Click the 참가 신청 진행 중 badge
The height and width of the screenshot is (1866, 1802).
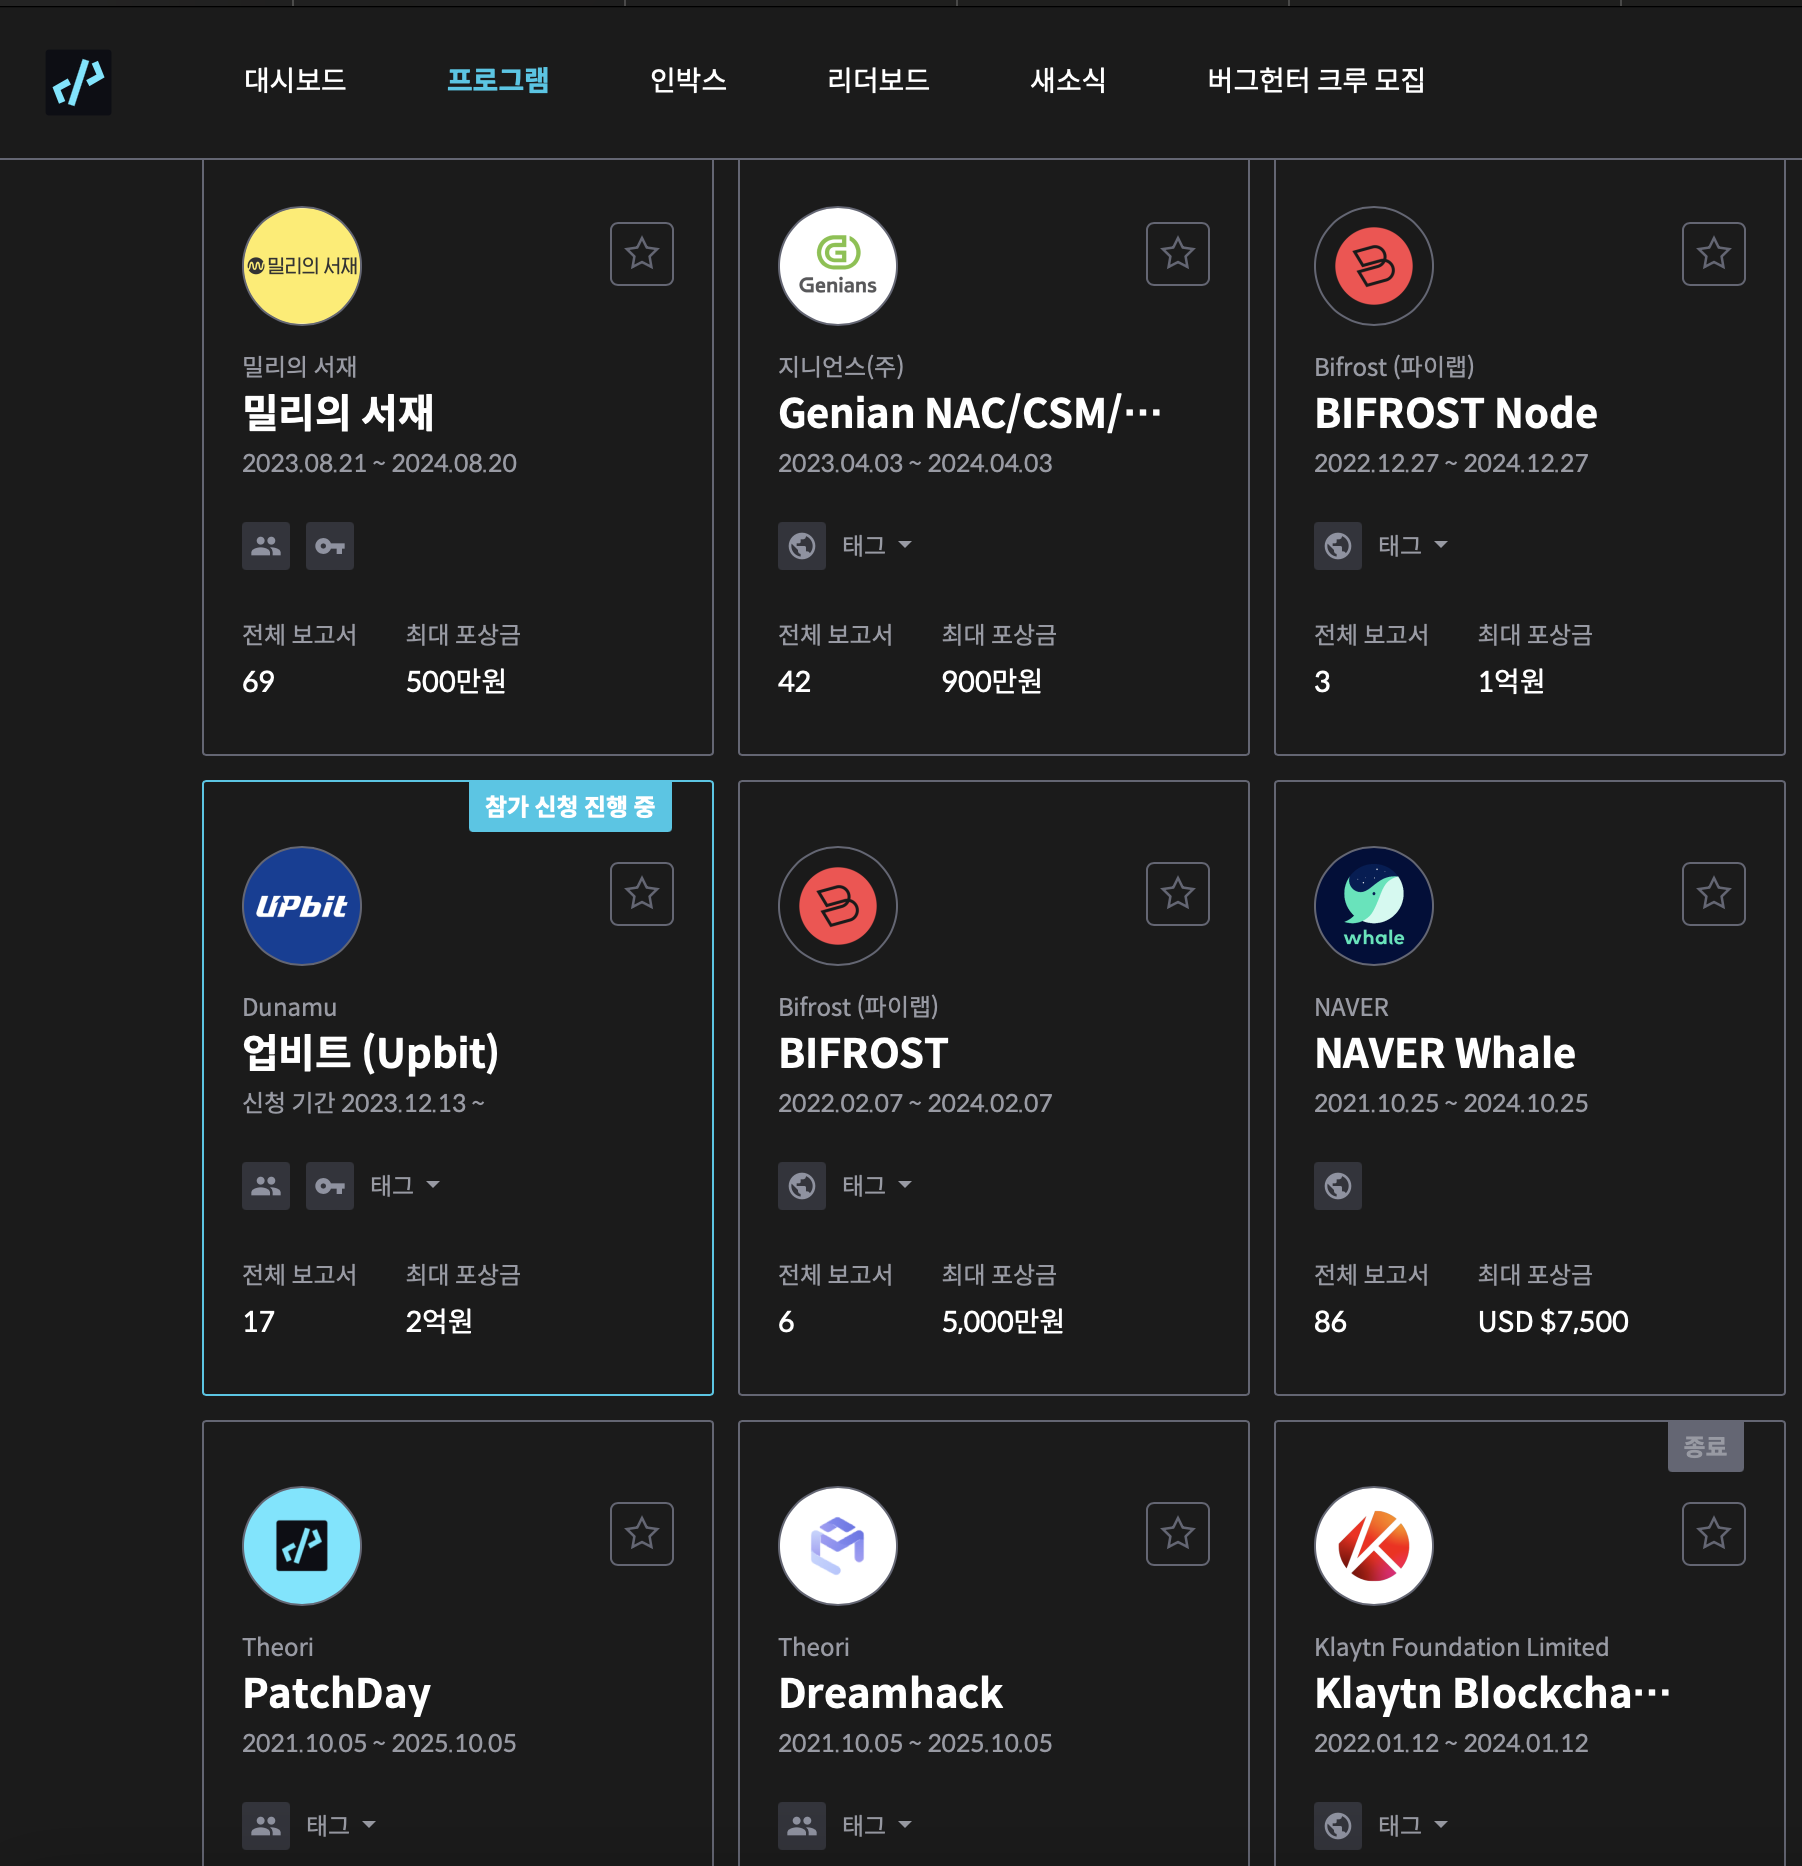[x=570, y=806]
